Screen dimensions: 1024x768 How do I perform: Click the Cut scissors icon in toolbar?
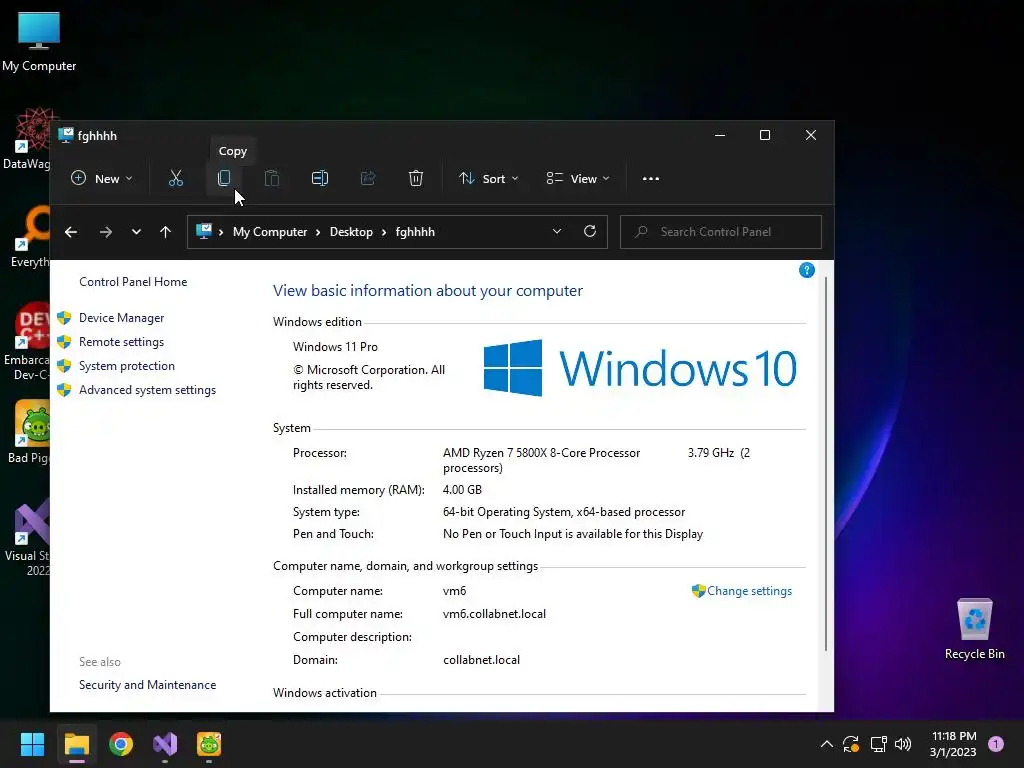(176, 178)
